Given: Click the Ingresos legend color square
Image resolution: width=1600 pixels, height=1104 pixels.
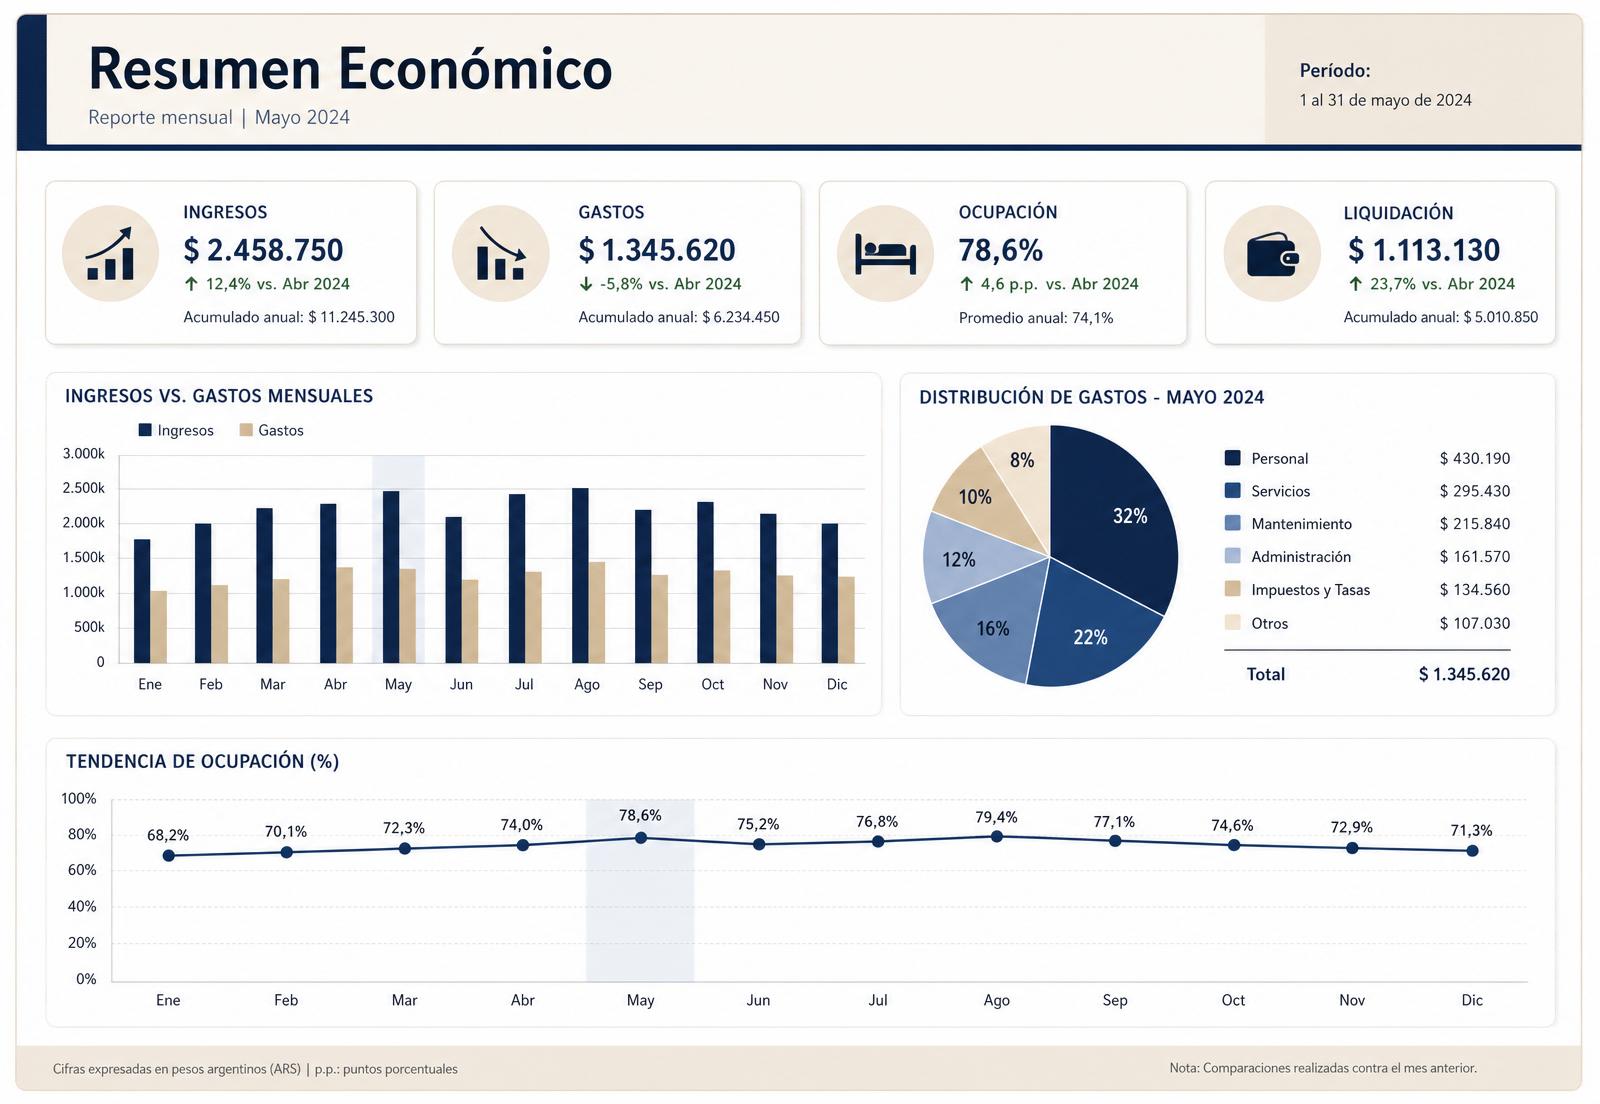Looking at the screenshot, I should click(x=145, y=430).
